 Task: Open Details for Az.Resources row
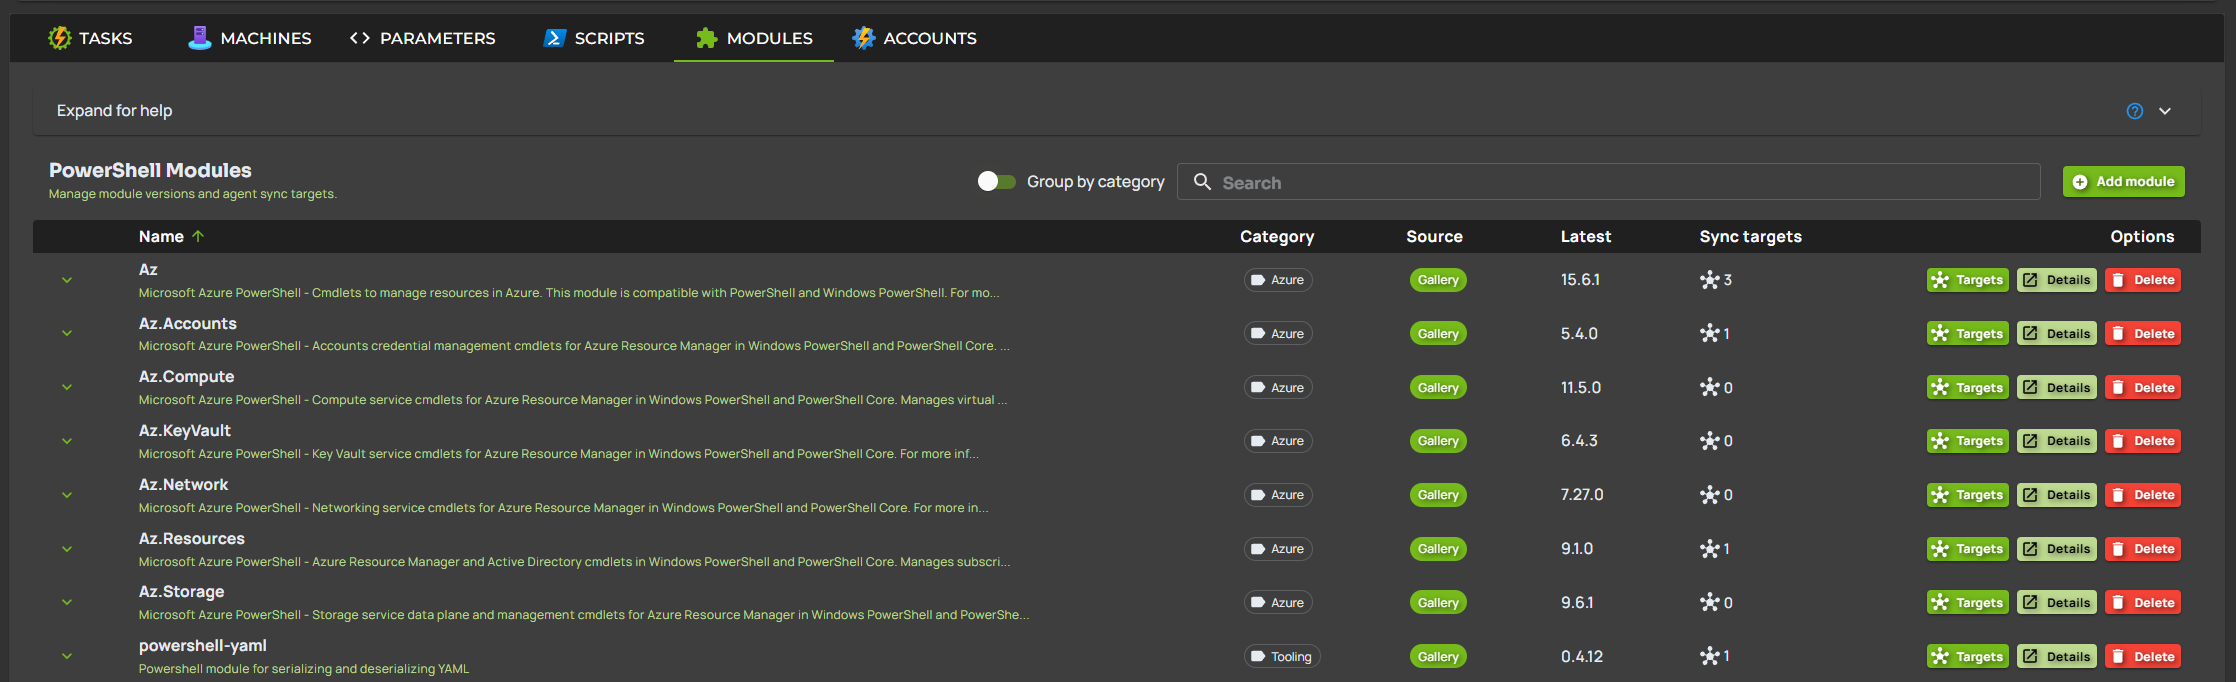tap(2056, 549)
